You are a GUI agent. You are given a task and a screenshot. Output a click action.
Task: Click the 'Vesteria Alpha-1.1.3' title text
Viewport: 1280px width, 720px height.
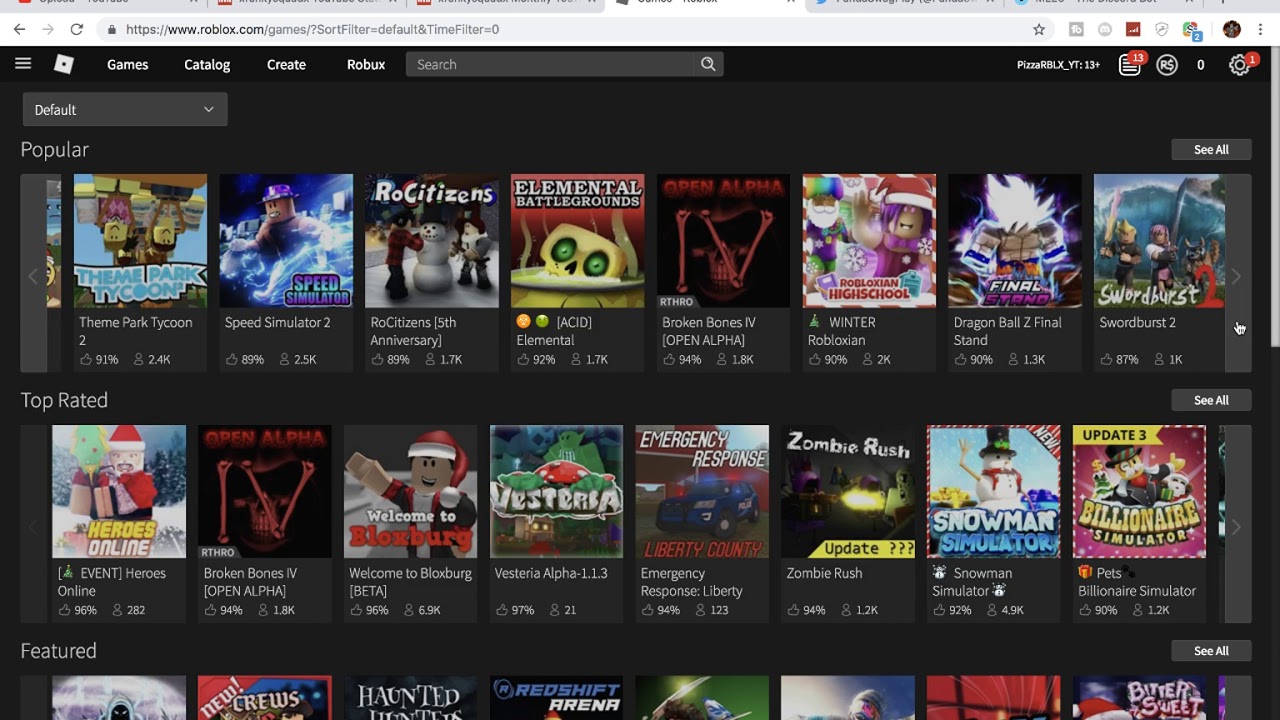click(x=551, y=573)
